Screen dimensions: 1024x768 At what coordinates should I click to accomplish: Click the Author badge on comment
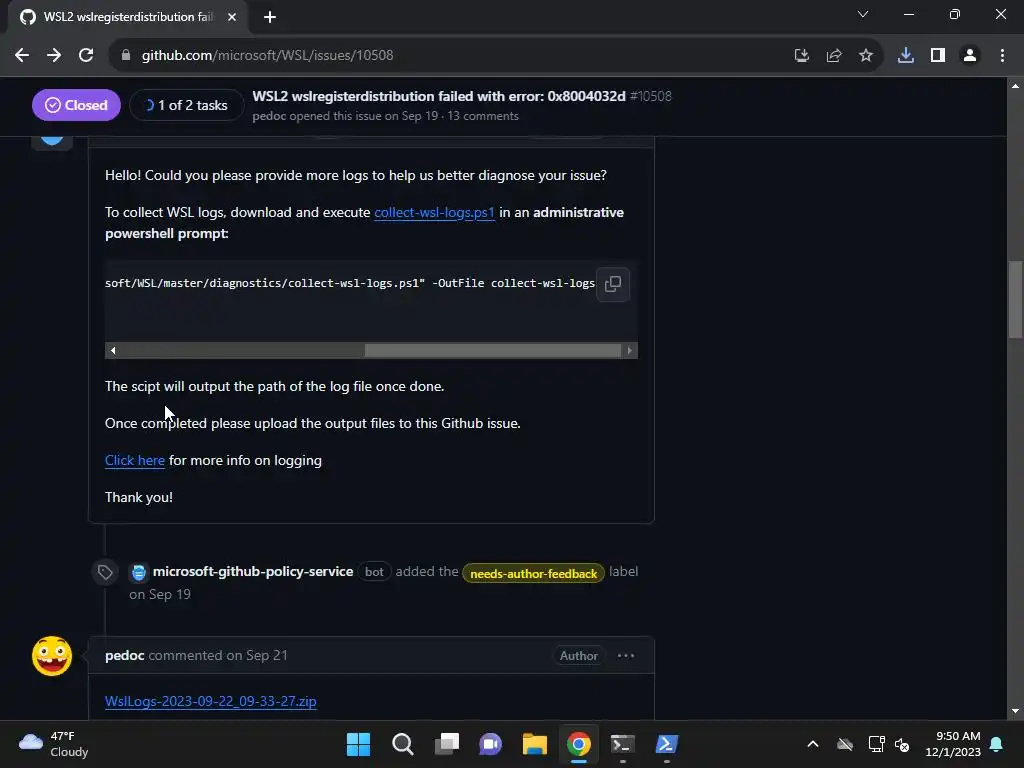[579, 656]
